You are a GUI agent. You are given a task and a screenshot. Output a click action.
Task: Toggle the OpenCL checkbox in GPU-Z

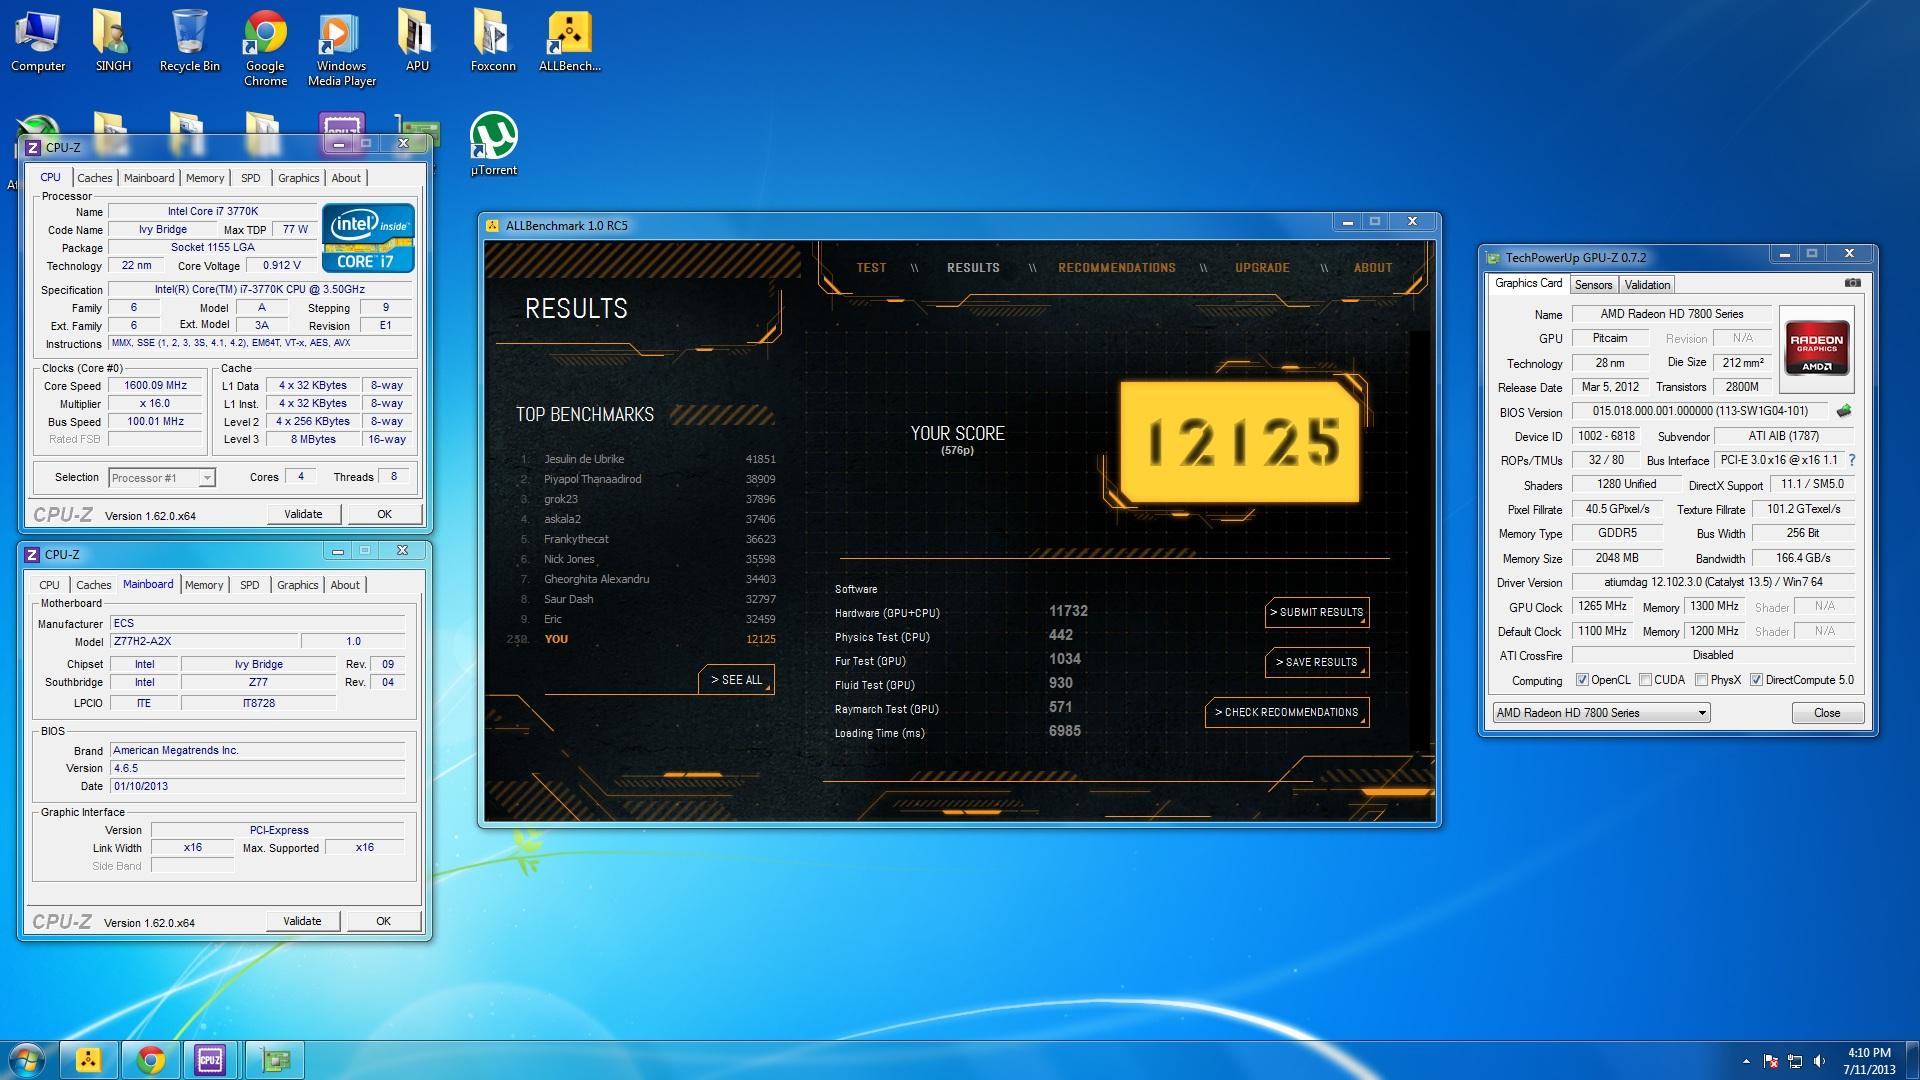pos(1582,680)
